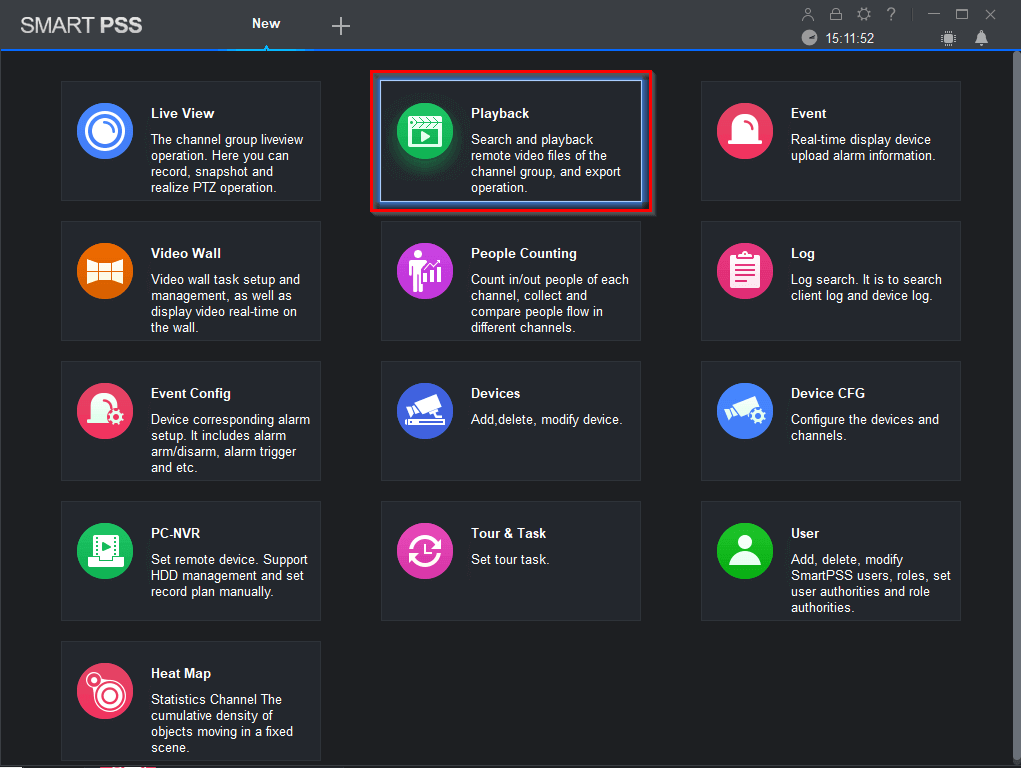Click the user account icon in title bar
Viewport: 1021px width, 768px height.
pyautogui.click(x=809, y=14)
